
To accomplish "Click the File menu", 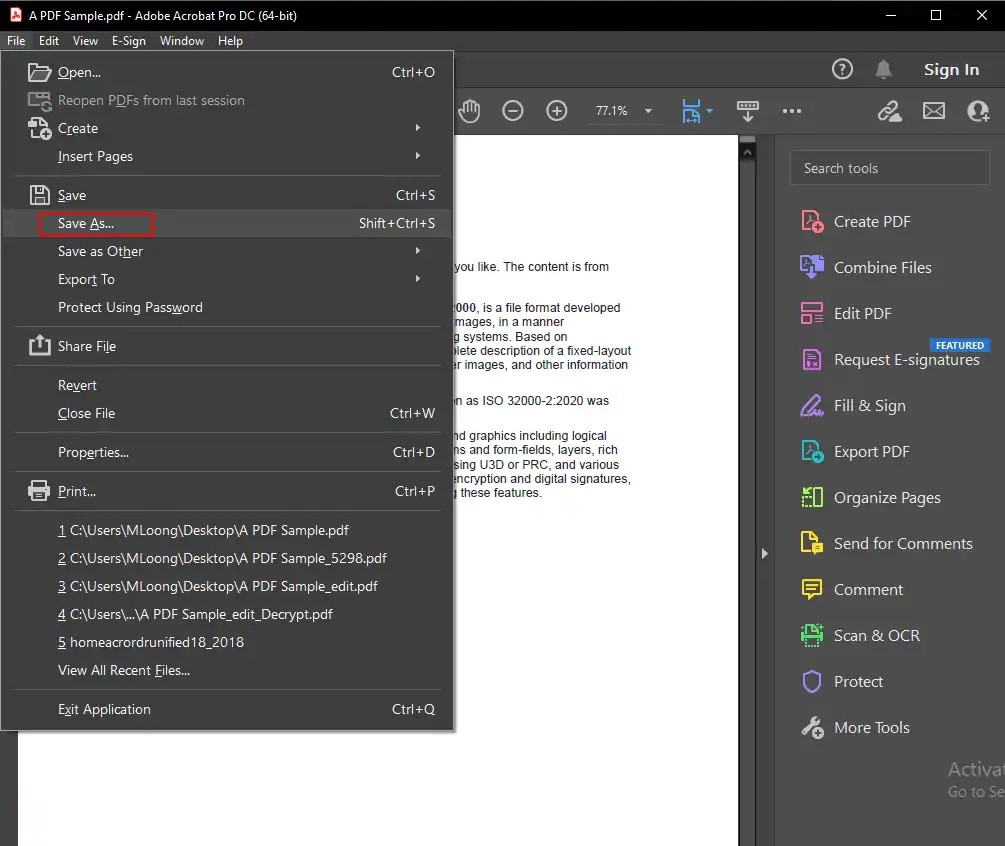I will click(x=16, y=40).
